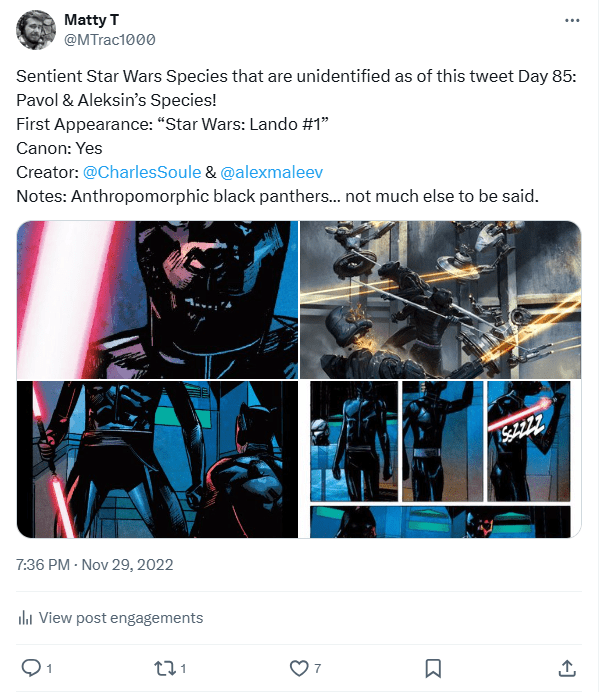Image resolution: width=602 pixels, height=692 pixels.
Task: Click the tweet text about anthropomorphic panthers
Action: coord(277,197)
